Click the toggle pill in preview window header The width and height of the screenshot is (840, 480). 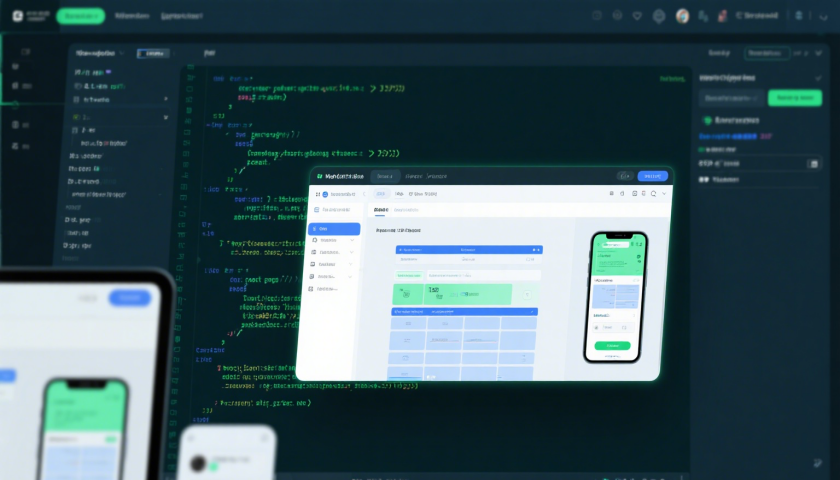pyautogui.click(x=626, y=176)
